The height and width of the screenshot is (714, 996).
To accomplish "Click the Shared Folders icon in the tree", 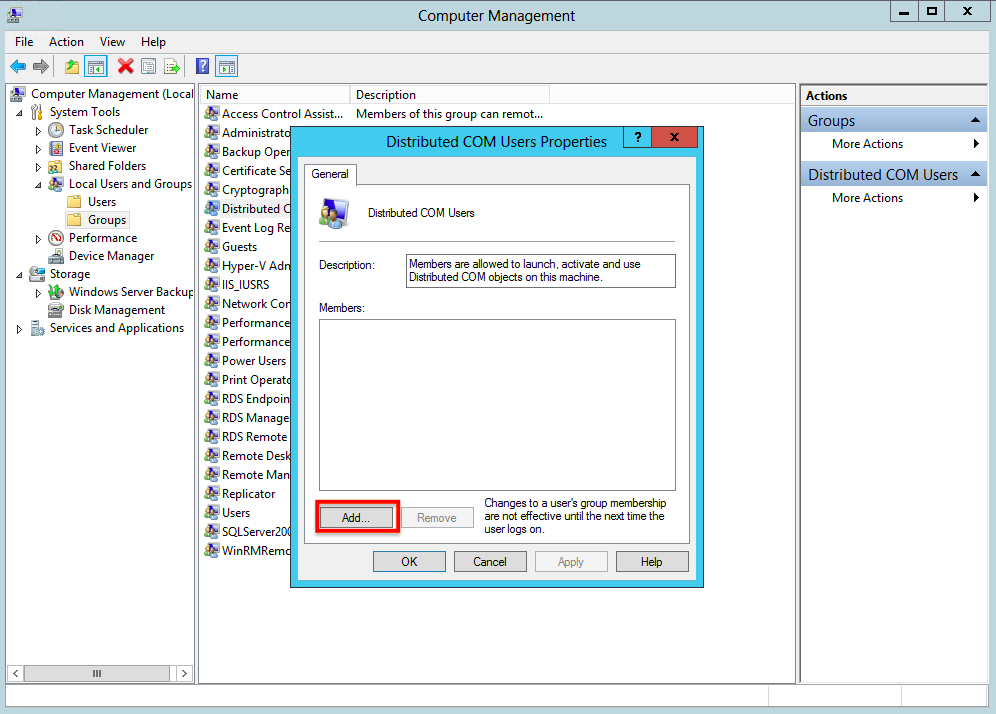I will (x=57, y=166).
